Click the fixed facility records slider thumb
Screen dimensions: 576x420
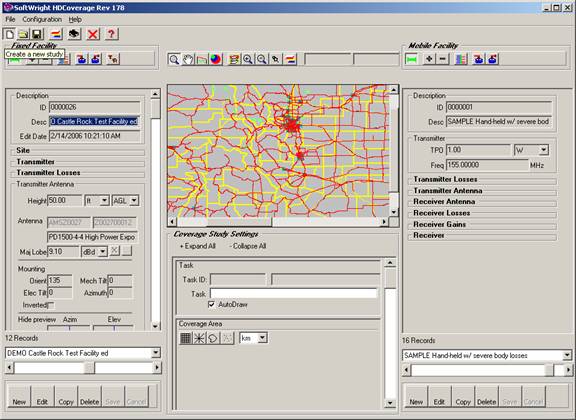(x=89, y=367)
